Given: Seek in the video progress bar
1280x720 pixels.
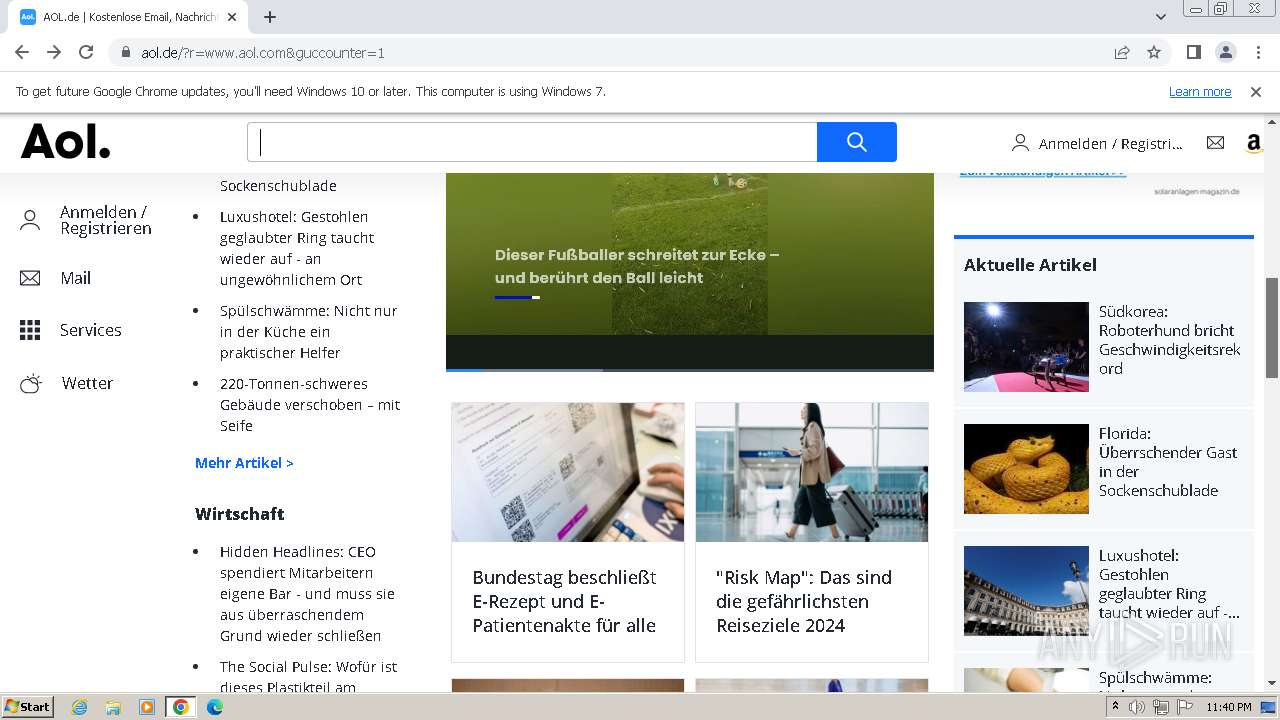Looking at the screenshot, I should 690,370.
